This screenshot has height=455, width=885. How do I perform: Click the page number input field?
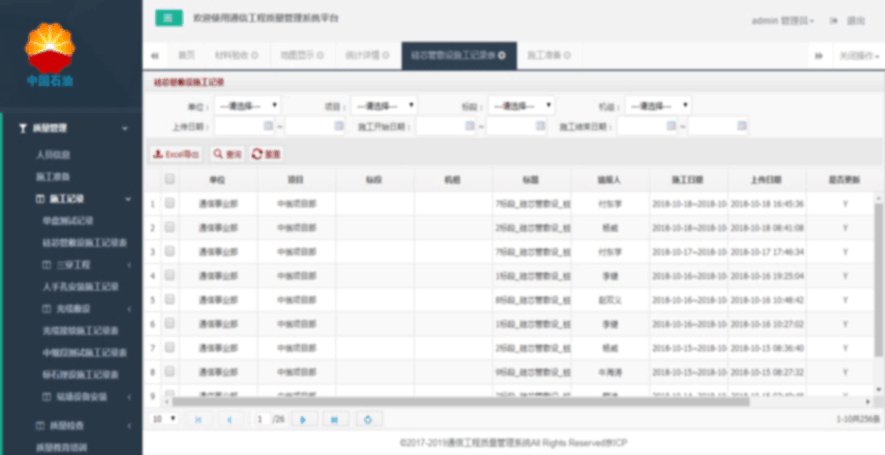pyautogui.click(x=261, y=419)
